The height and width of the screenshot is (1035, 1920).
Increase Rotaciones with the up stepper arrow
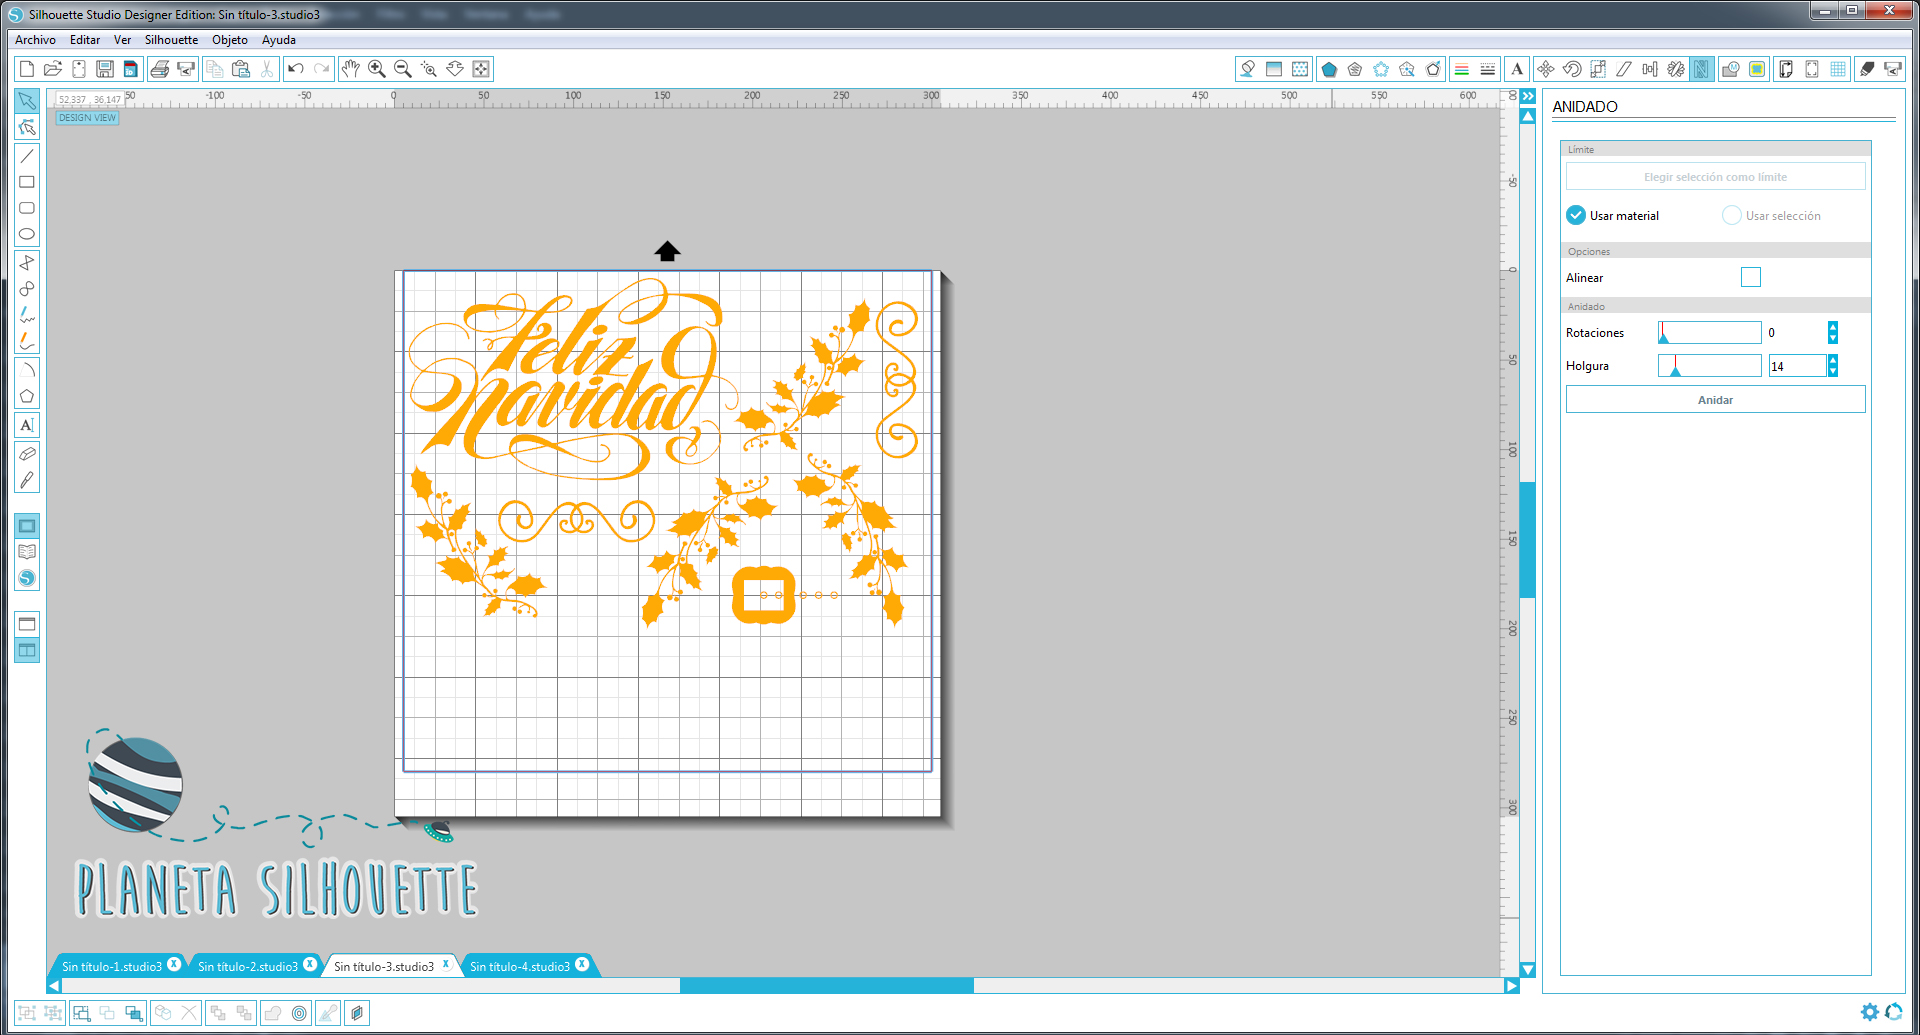pyautogui.click(x=1833, y=327)
